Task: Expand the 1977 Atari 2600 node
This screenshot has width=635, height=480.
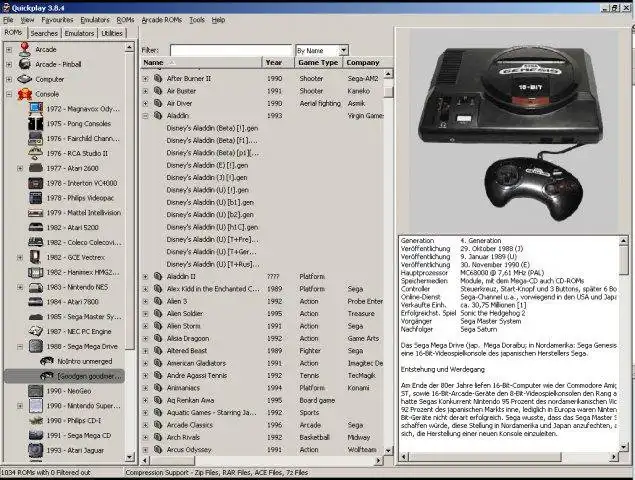Action: pos(20,169)
